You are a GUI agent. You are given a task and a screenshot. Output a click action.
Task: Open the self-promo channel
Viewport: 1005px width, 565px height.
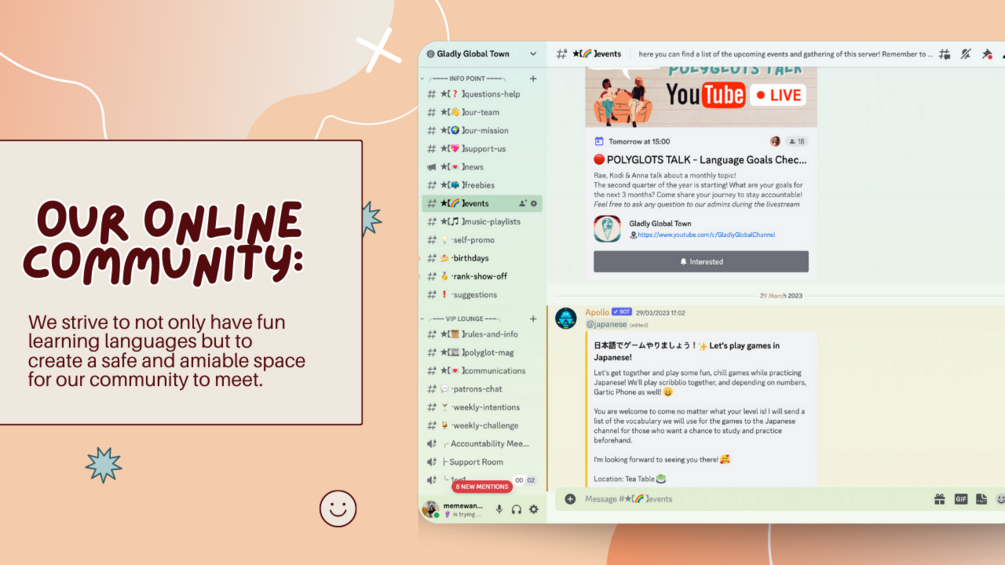(x=482, y=240)
